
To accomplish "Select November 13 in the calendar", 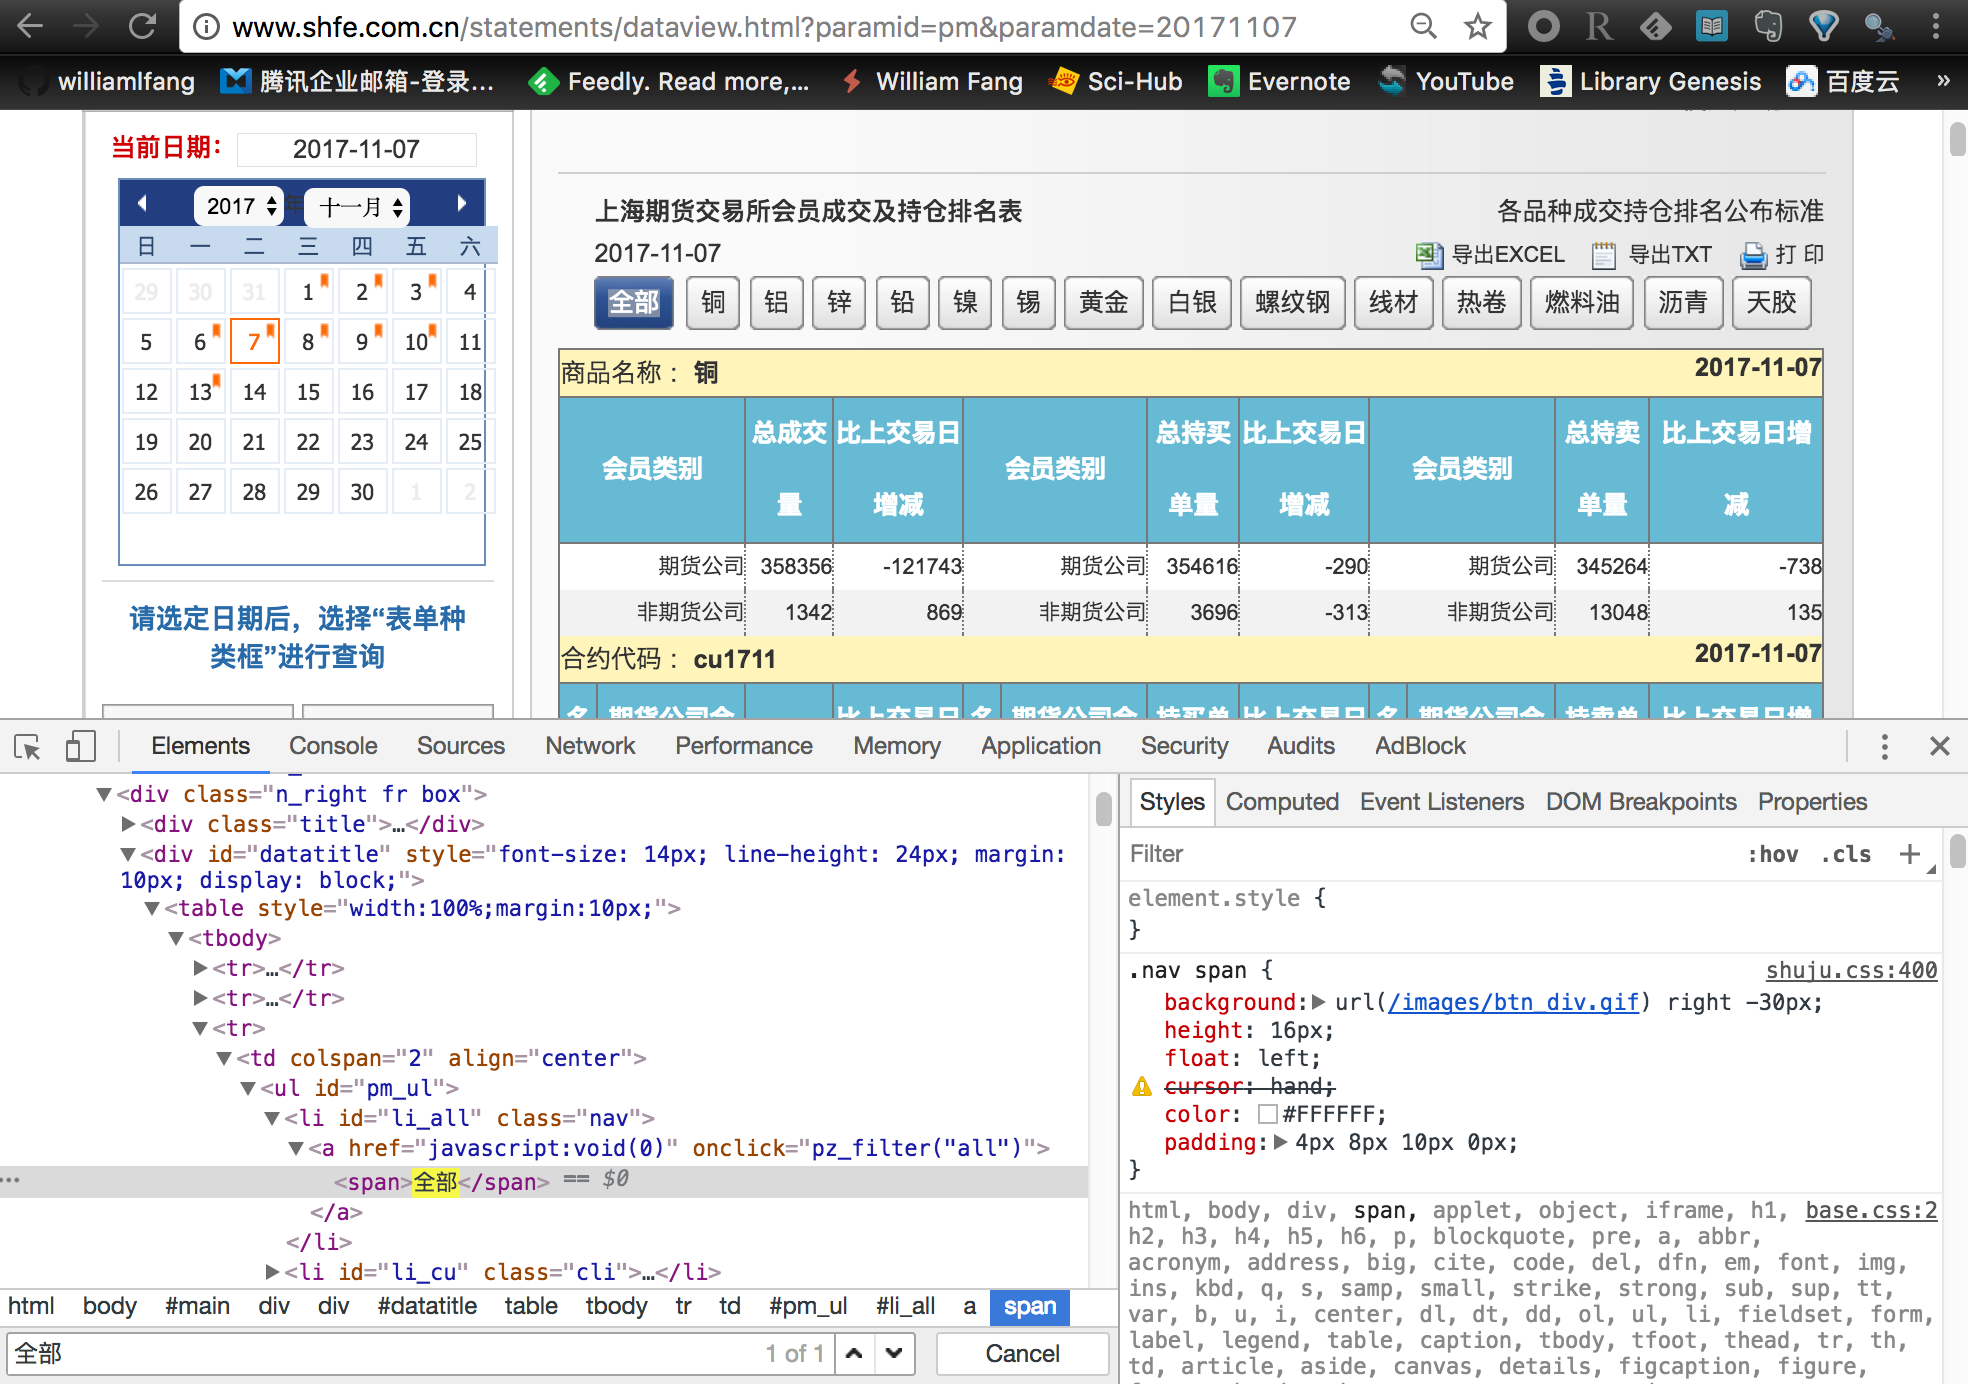I will (x=200, y=392).
